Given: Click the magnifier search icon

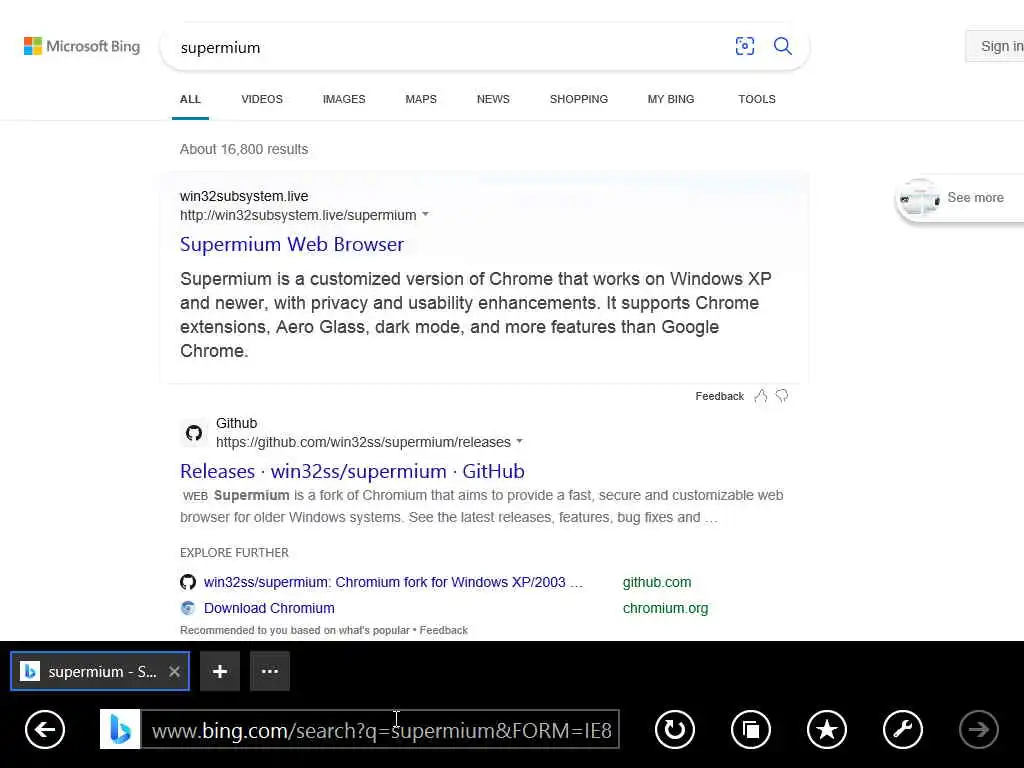Looking at the screenshot, I should pos(782,46).
